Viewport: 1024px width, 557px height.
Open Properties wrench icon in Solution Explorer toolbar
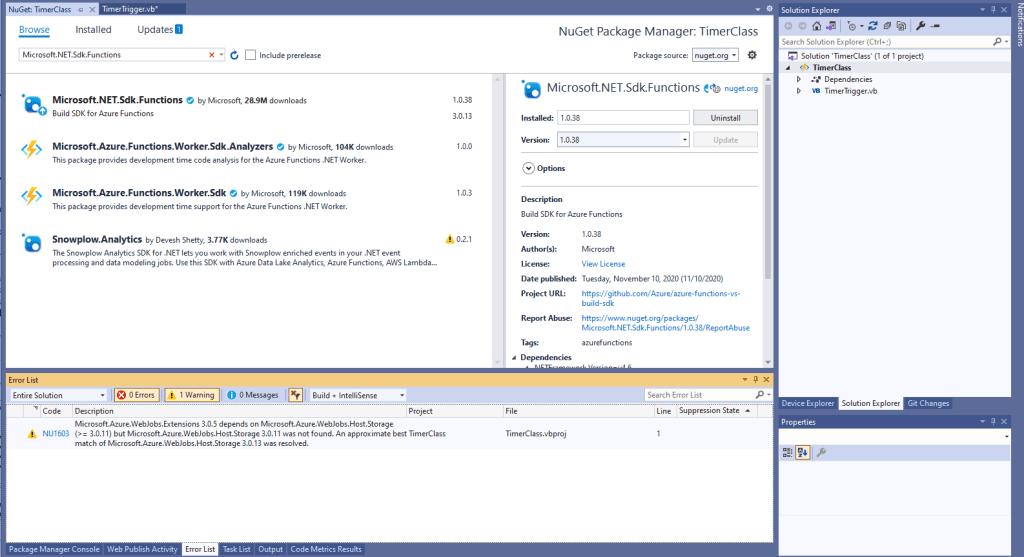(920, 25)
